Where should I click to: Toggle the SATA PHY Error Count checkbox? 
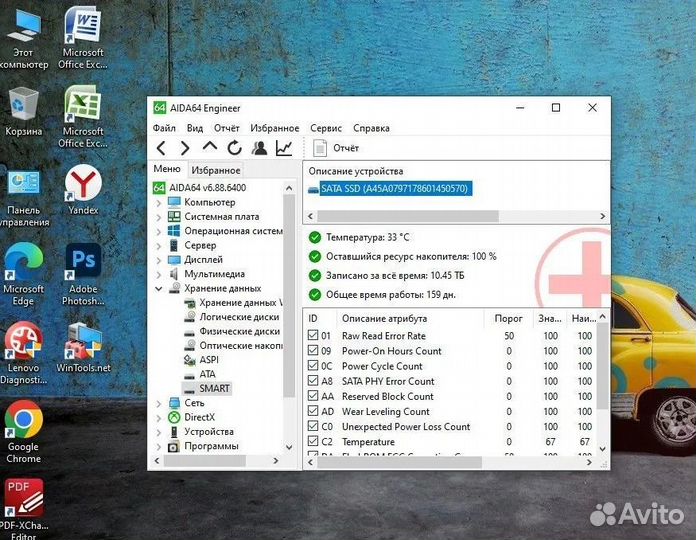313,381
